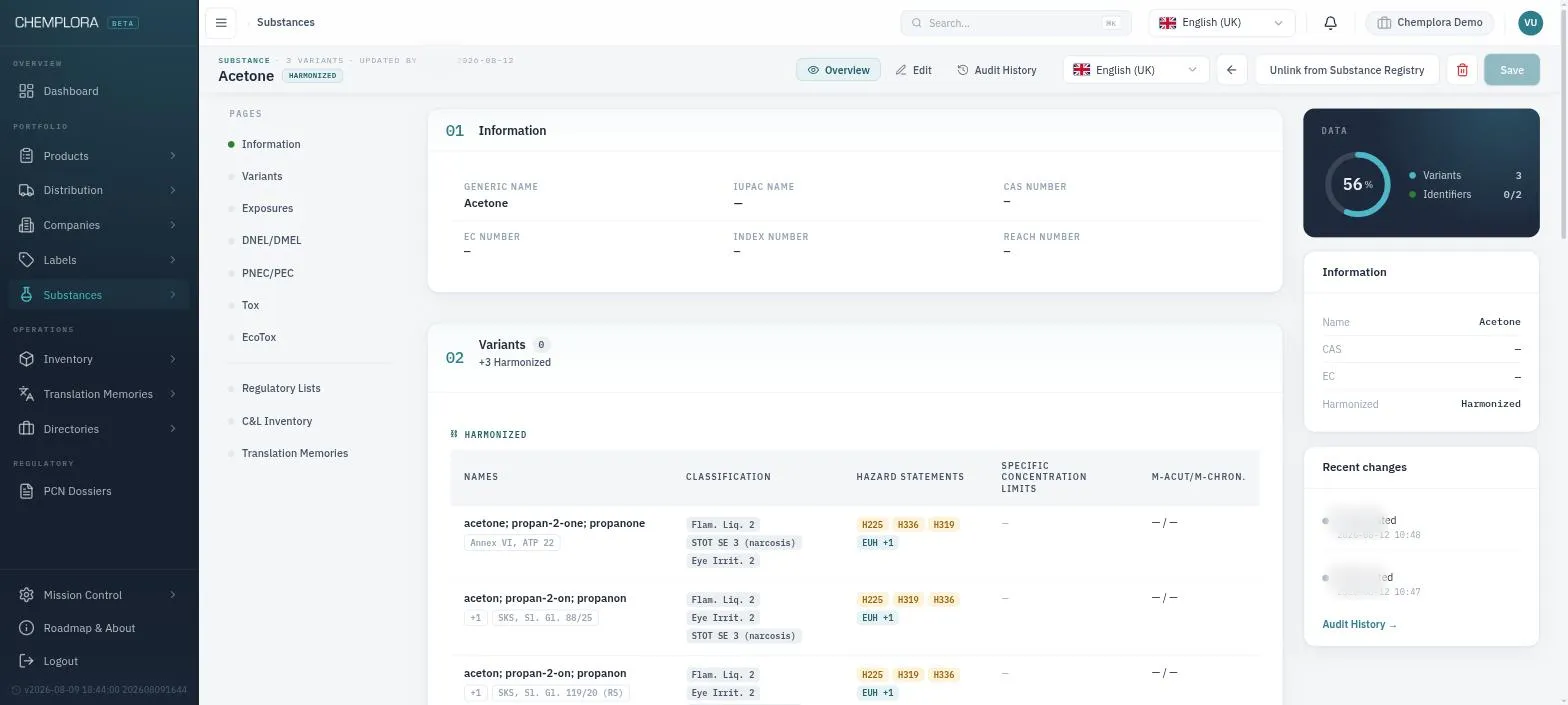The height and width of the screenshot is (705, 1568).
Task: Click the magnifier icon in search
Action: (x=917, y=23)
